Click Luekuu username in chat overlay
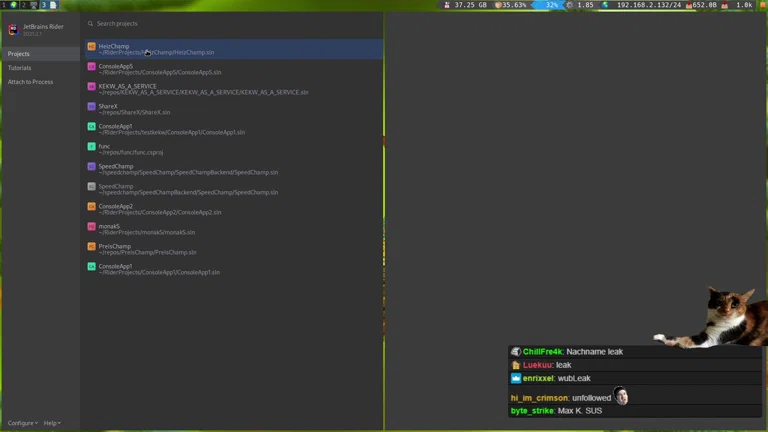768x432 pixels. [537, 365]
